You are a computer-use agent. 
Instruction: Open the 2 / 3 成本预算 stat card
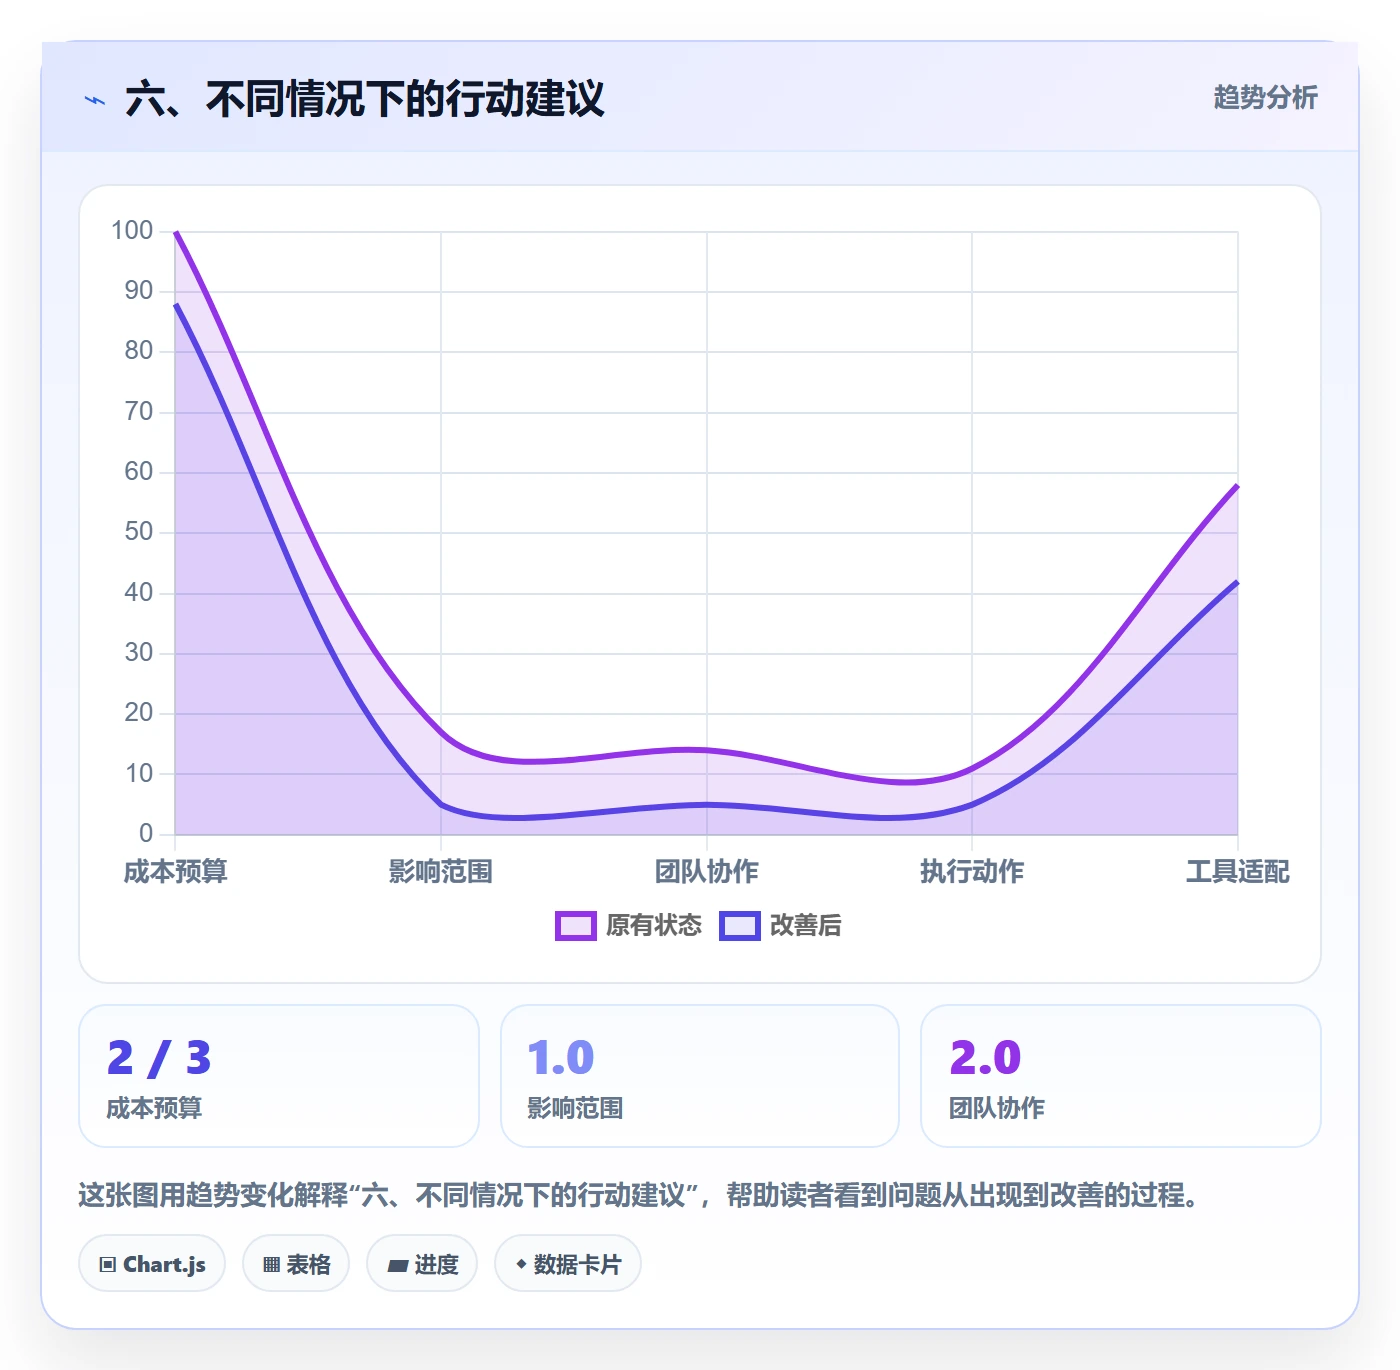pos(279,1076)
